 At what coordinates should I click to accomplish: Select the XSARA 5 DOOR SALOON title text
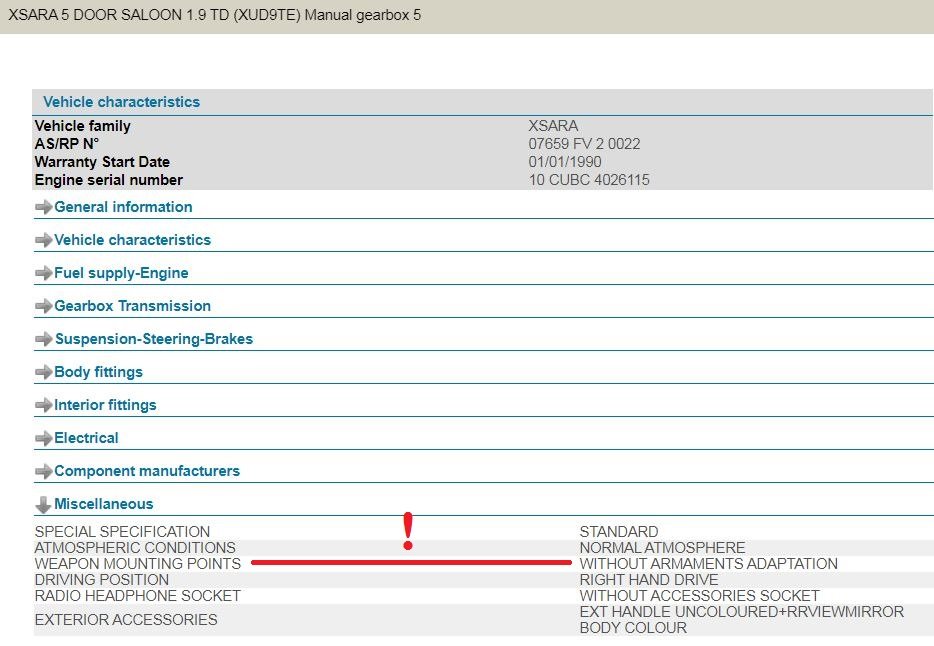pyautogui.click(x=214, y=15)
